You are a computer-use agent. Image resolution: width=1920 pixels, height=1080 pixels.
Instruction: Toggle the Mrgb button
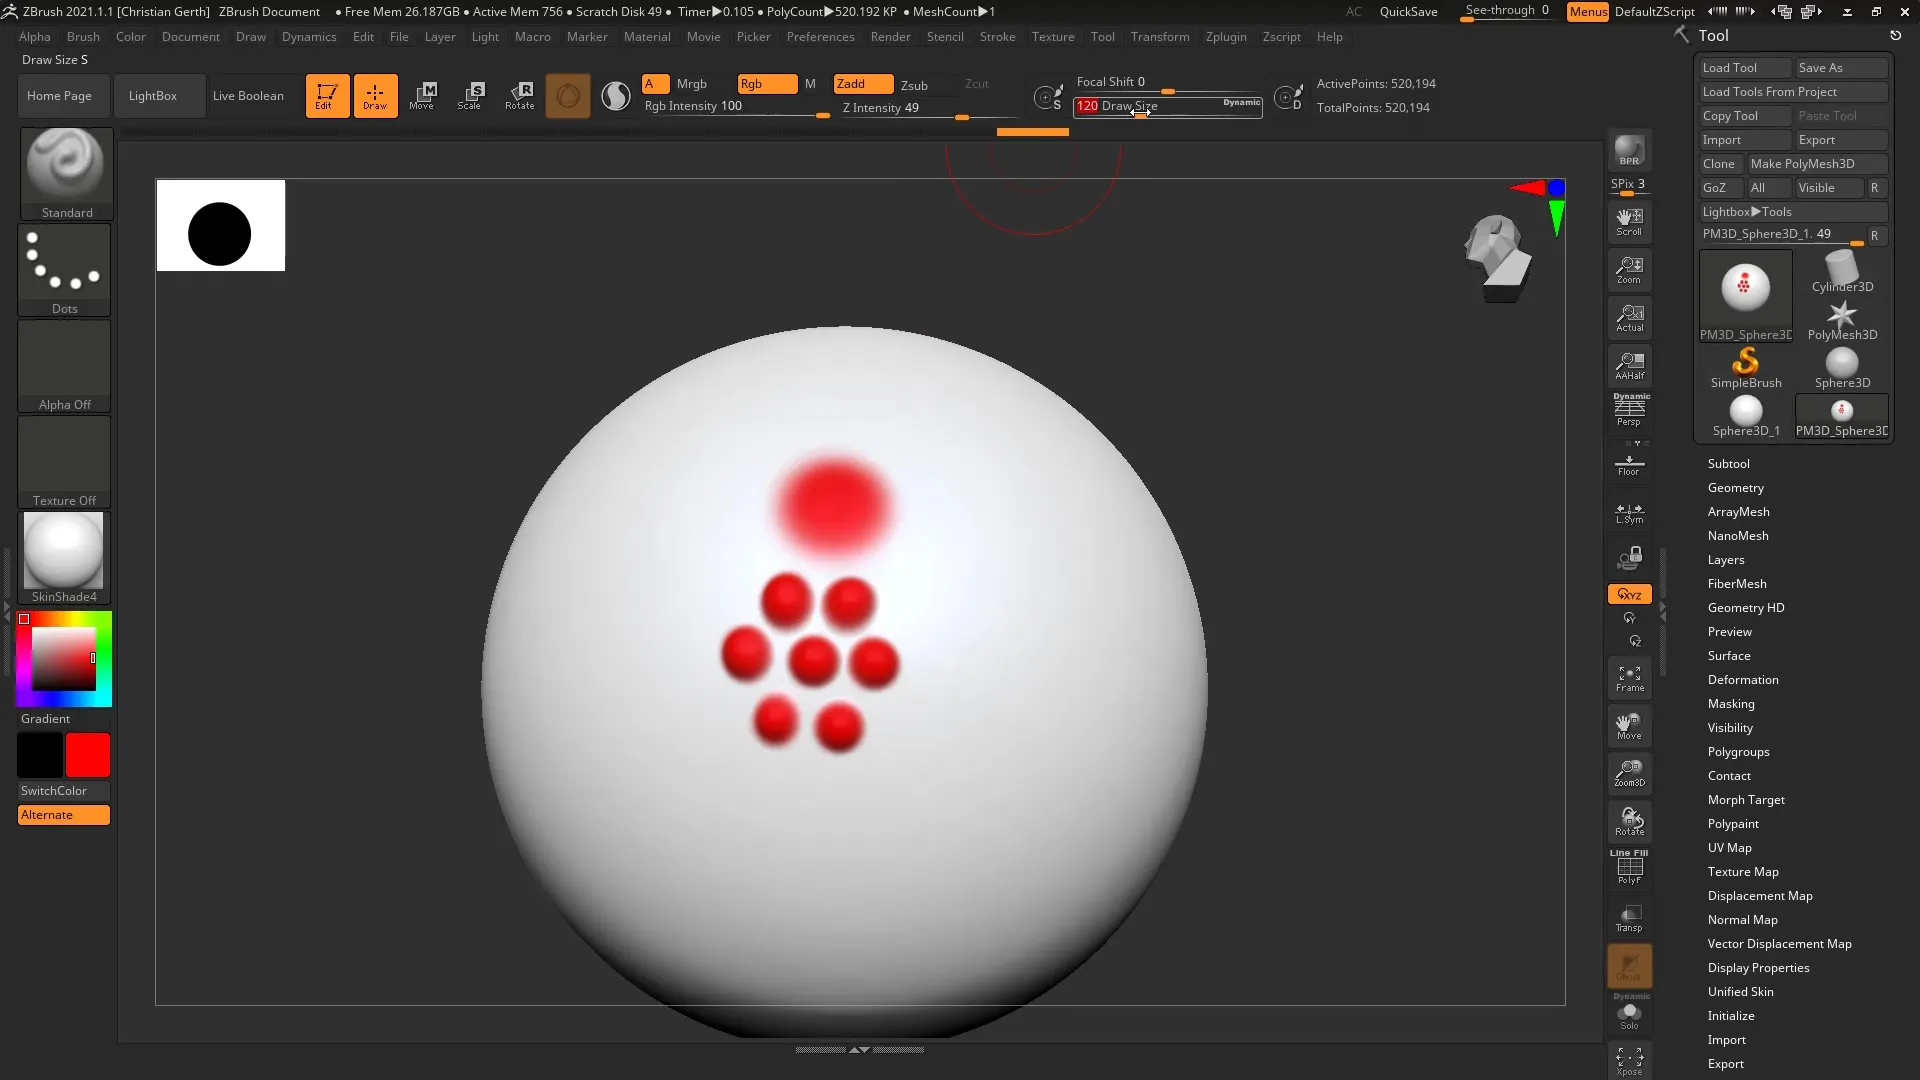point(691,84)
